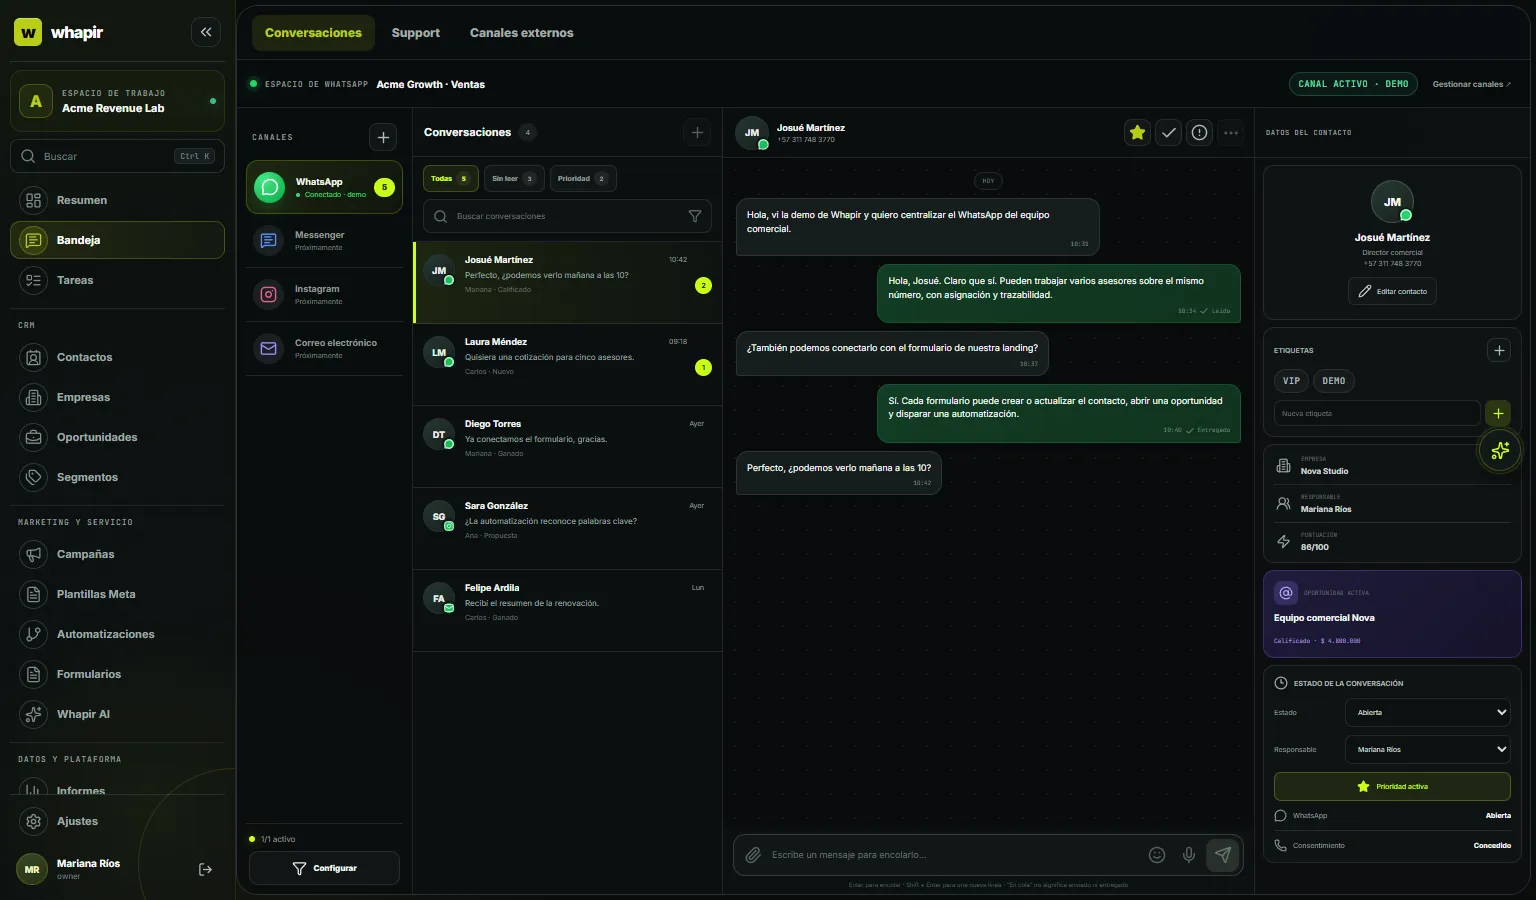Image resolution: width=1536 pixels, height=900 pixels.
Task: Mark conversation as resolved with checkmark icon
Action: coord(1168,132)
